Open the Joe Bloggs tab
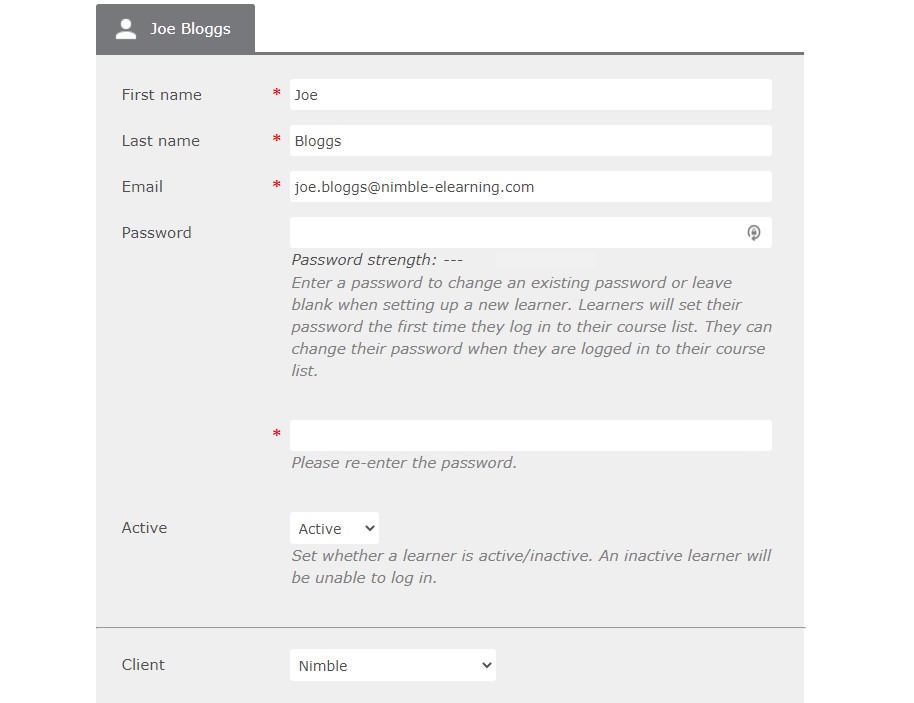Viewport: 914px width, 703px height. [x=175, y=29]
